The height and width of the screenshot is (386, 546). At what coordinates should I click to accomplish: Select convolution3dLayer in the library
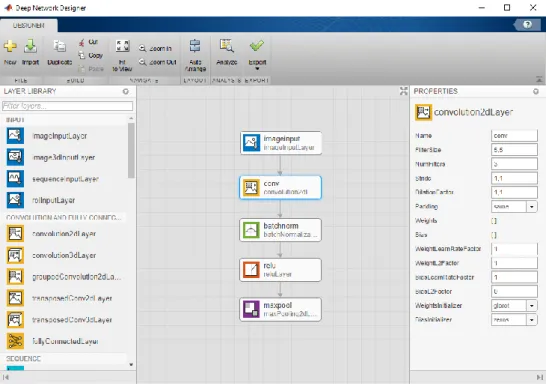(51, 255)
